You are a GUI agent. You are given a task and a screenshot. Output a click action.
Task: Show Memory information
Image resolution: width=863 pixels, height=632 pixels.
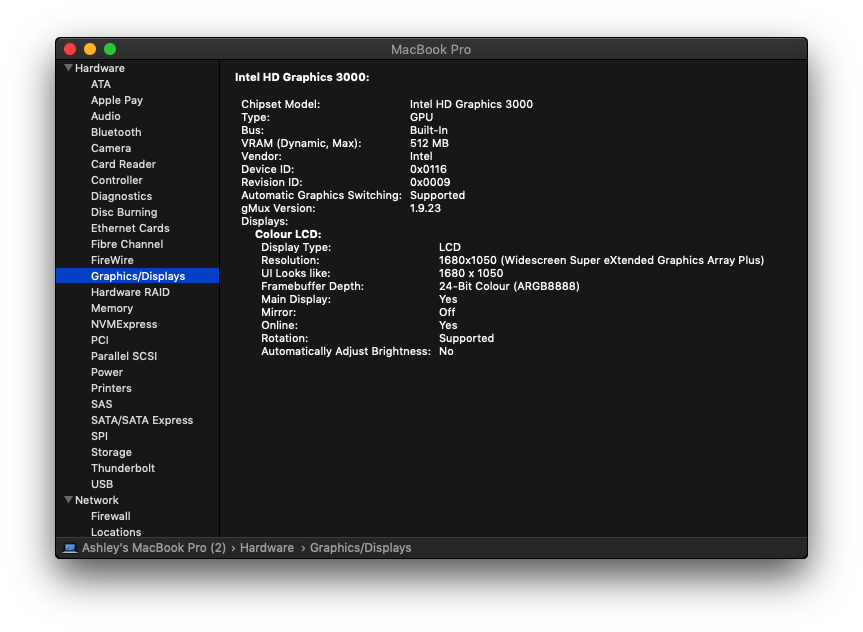point(112,308)
